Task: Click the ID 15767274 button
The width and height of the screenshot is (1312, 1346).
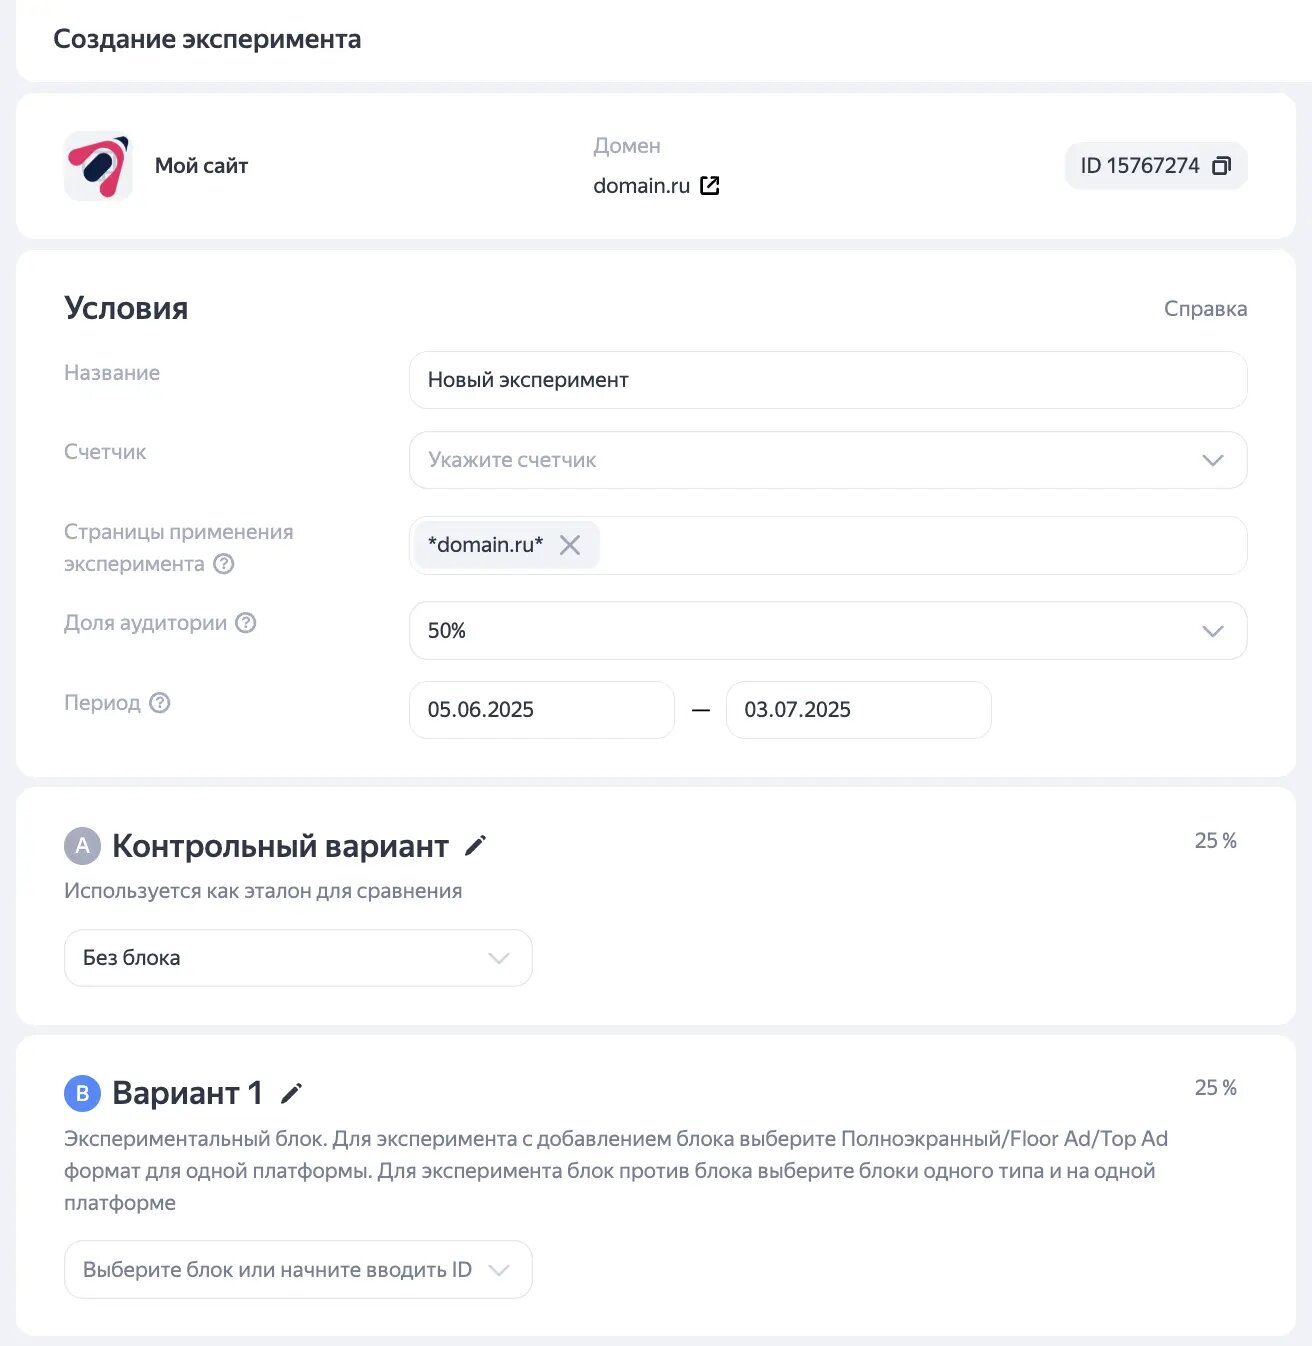Action: pyautogui.click(x=1140, y=166)
